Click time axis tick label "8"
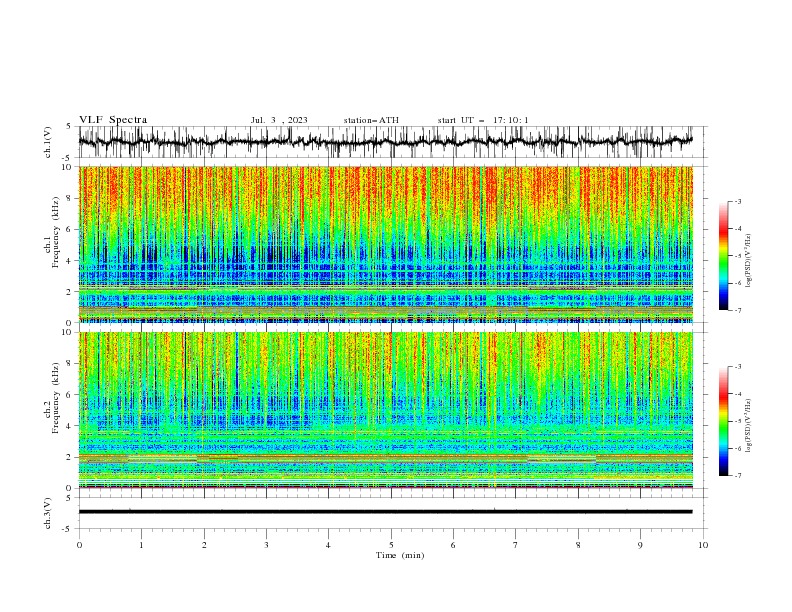This screenshot has height=612, width=792. click(x=578, y=545)
